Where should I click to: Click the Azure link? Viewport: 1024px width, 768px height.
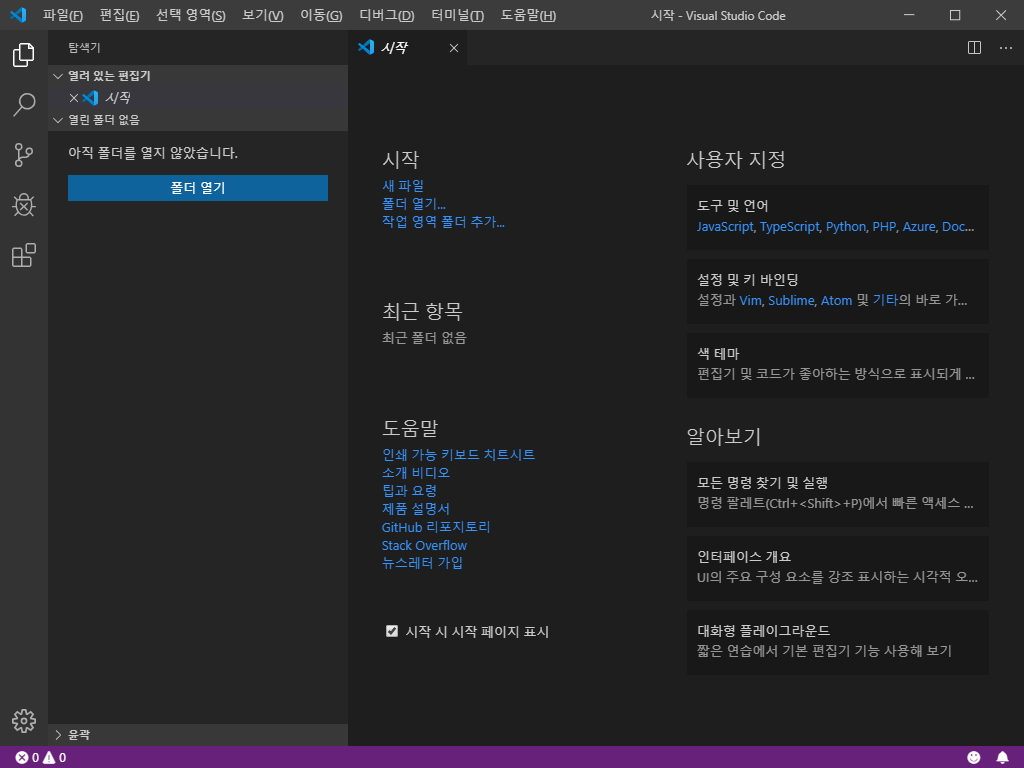(x=919, y=227)
